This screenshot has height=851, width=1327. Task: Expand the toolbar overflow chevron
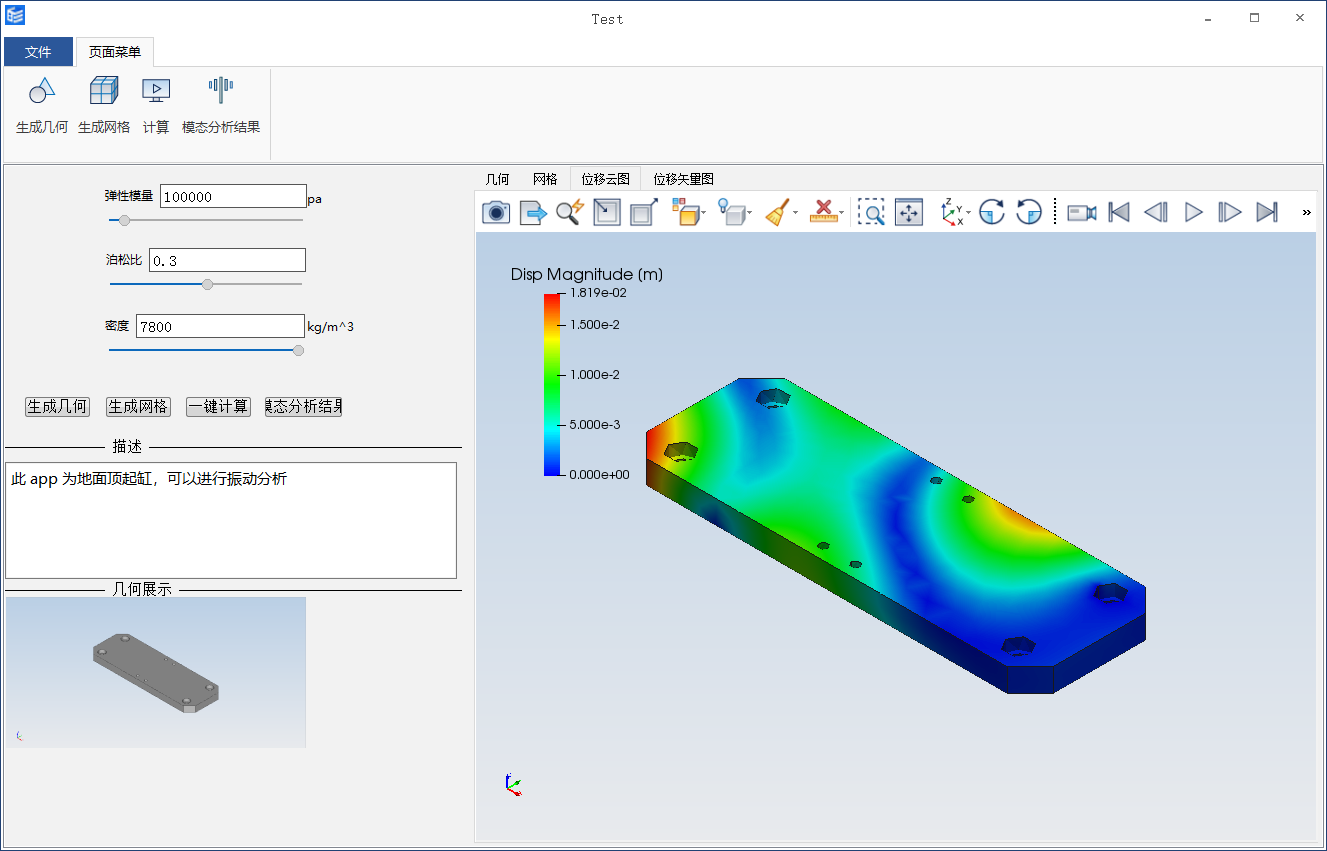[1306, 212]
